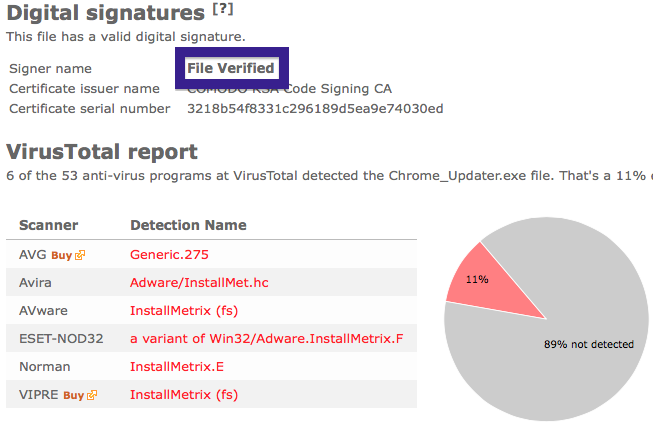Click the highlighted File Verified signer name
Screen dimensions: 653x429
231,68
